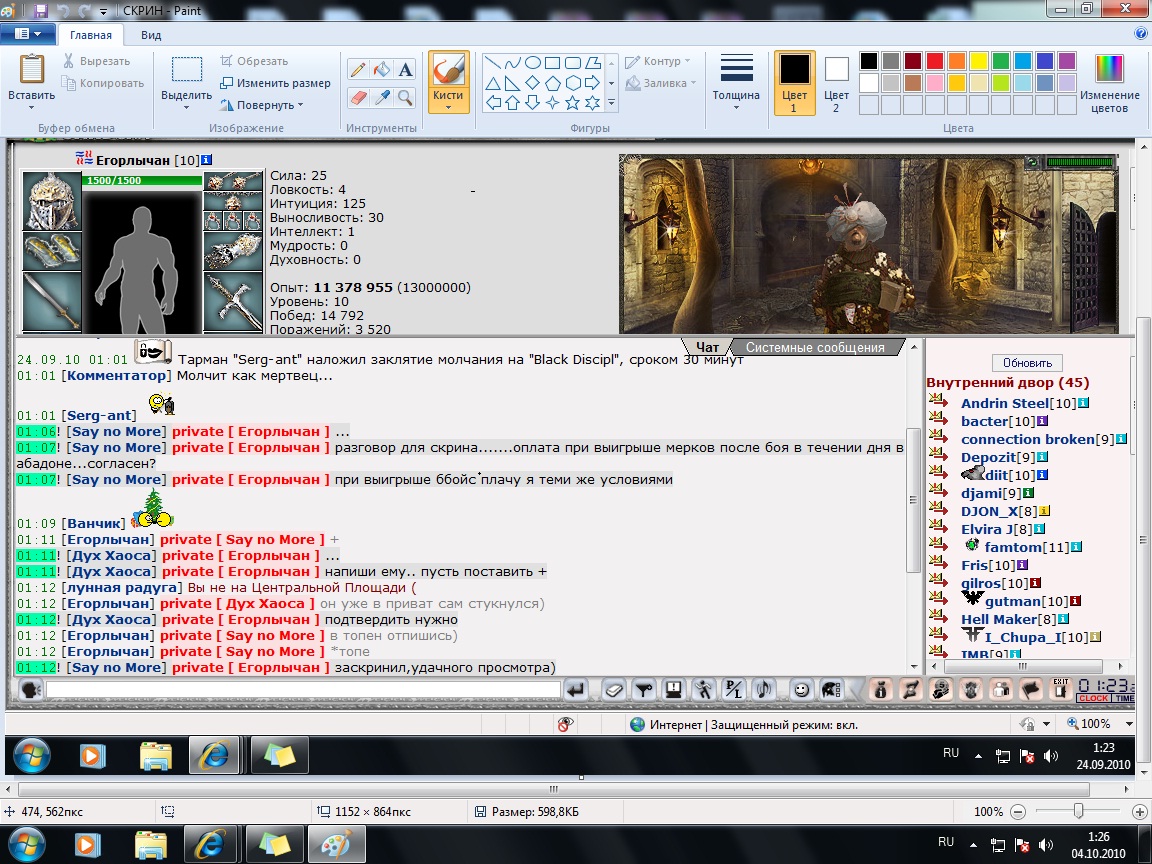Image resolution: width=1152 pixels, height=864 pixels.
Task: Switch to the Вид ribbon tab
Action: pyautogui.click(x=151, y=35)
